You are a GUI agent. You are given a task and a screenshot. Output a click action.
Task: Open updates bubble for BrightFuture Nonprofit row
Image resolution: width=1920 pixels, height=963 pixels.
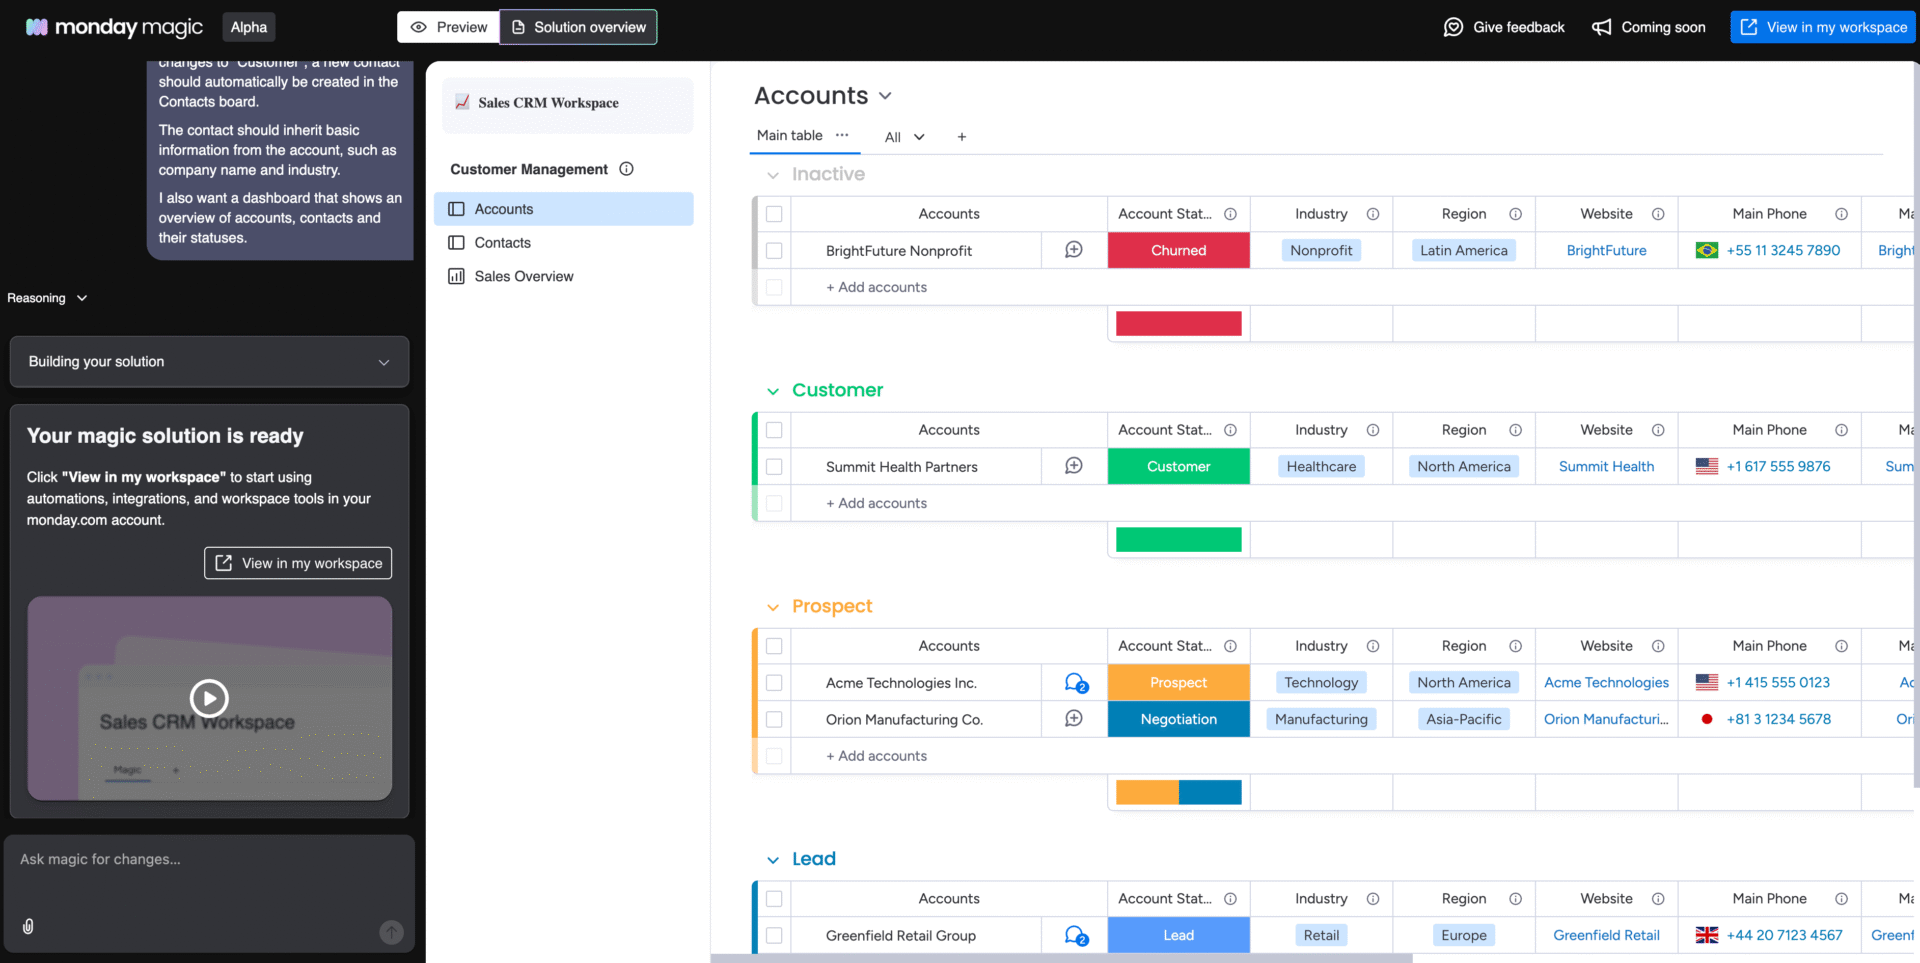tap(1073, 251)
